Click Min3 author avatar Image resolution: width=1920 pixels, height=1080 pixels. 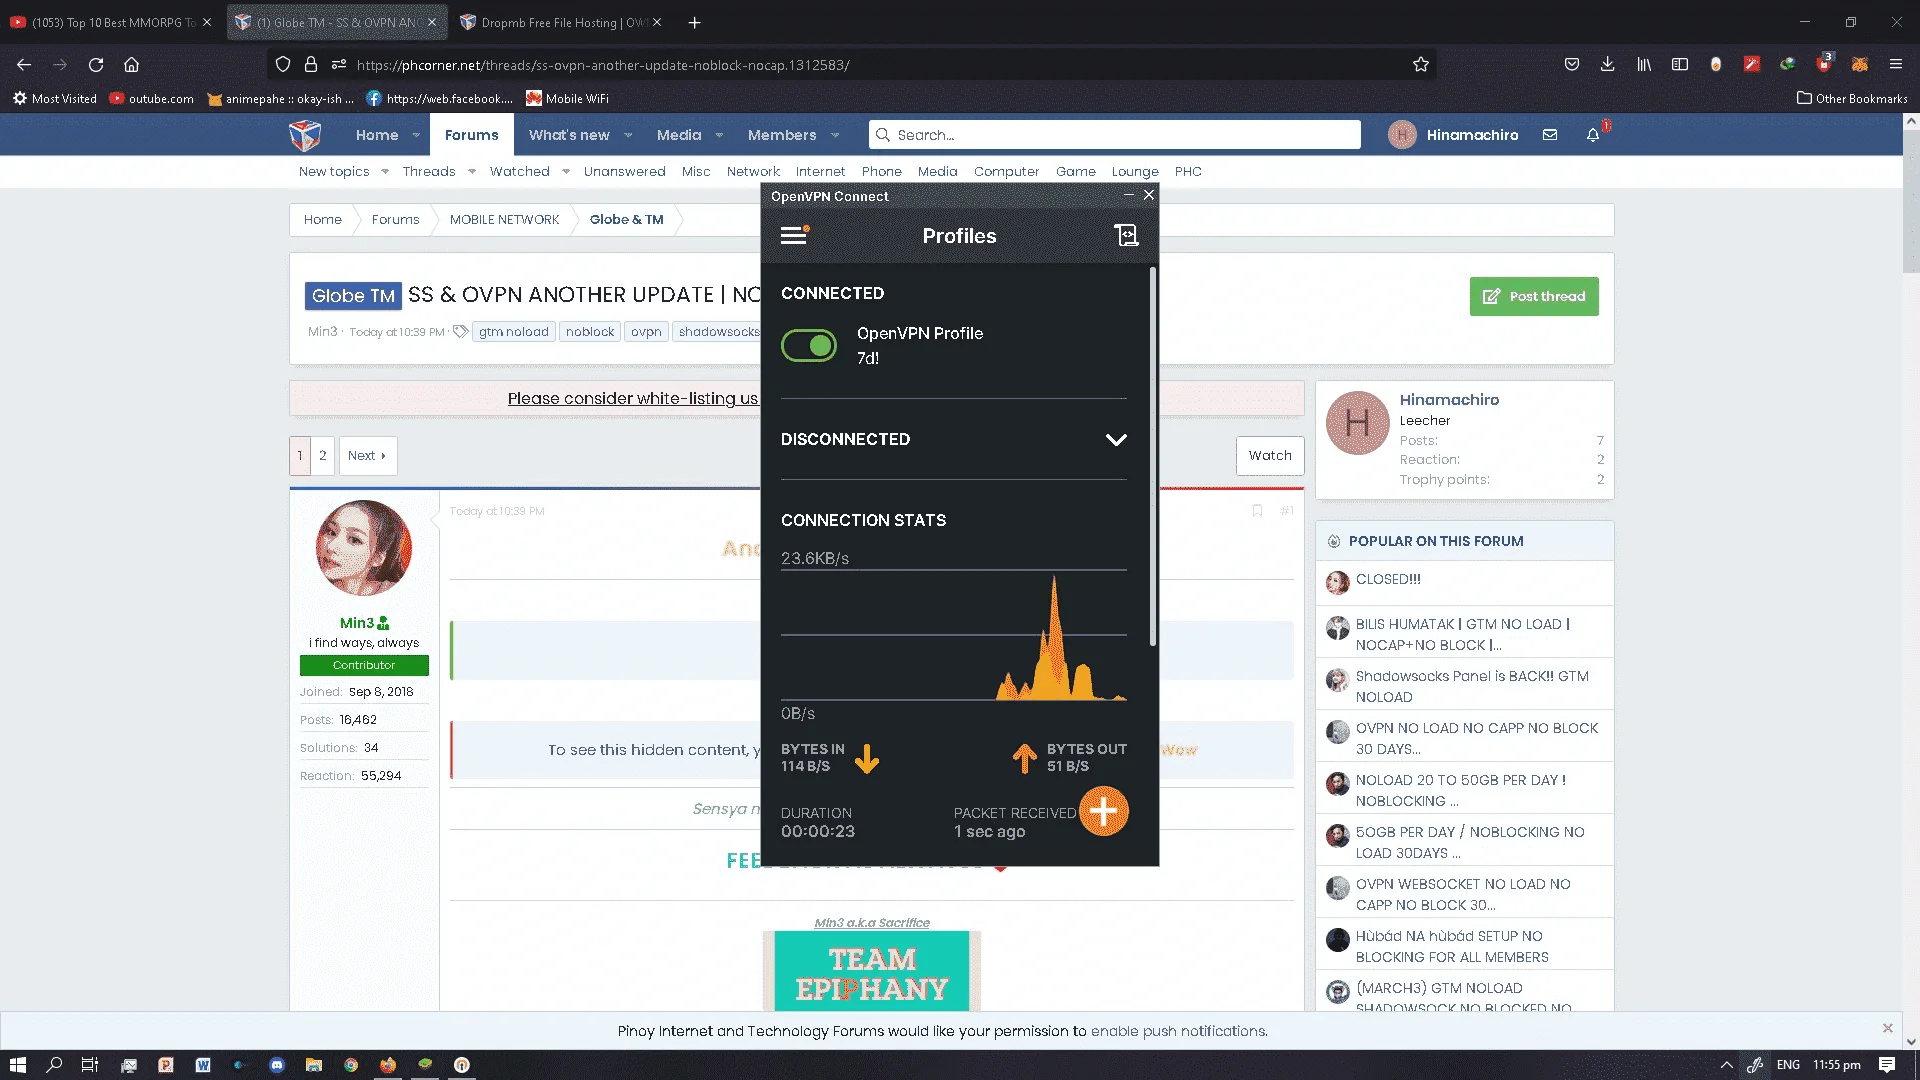coord(364,548)
